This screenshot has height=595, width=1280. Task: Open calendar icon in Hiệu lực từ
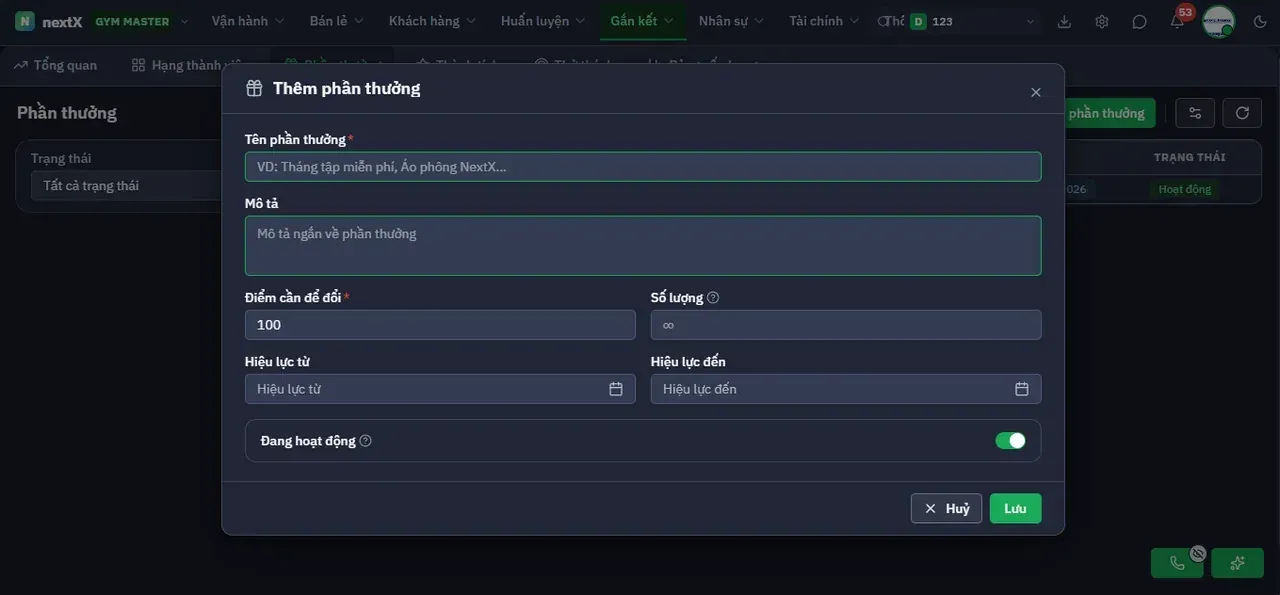616,389
